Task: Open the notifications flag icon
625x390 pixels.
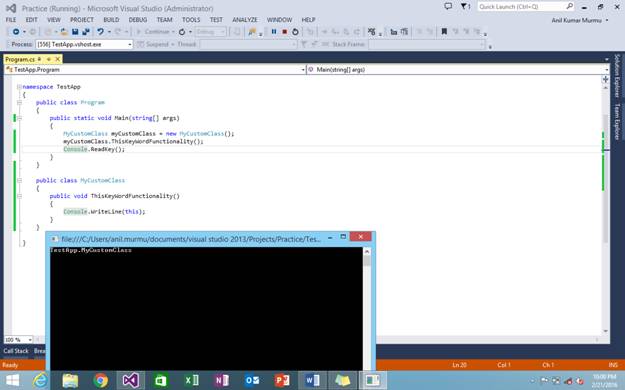Action: [465, 6]
